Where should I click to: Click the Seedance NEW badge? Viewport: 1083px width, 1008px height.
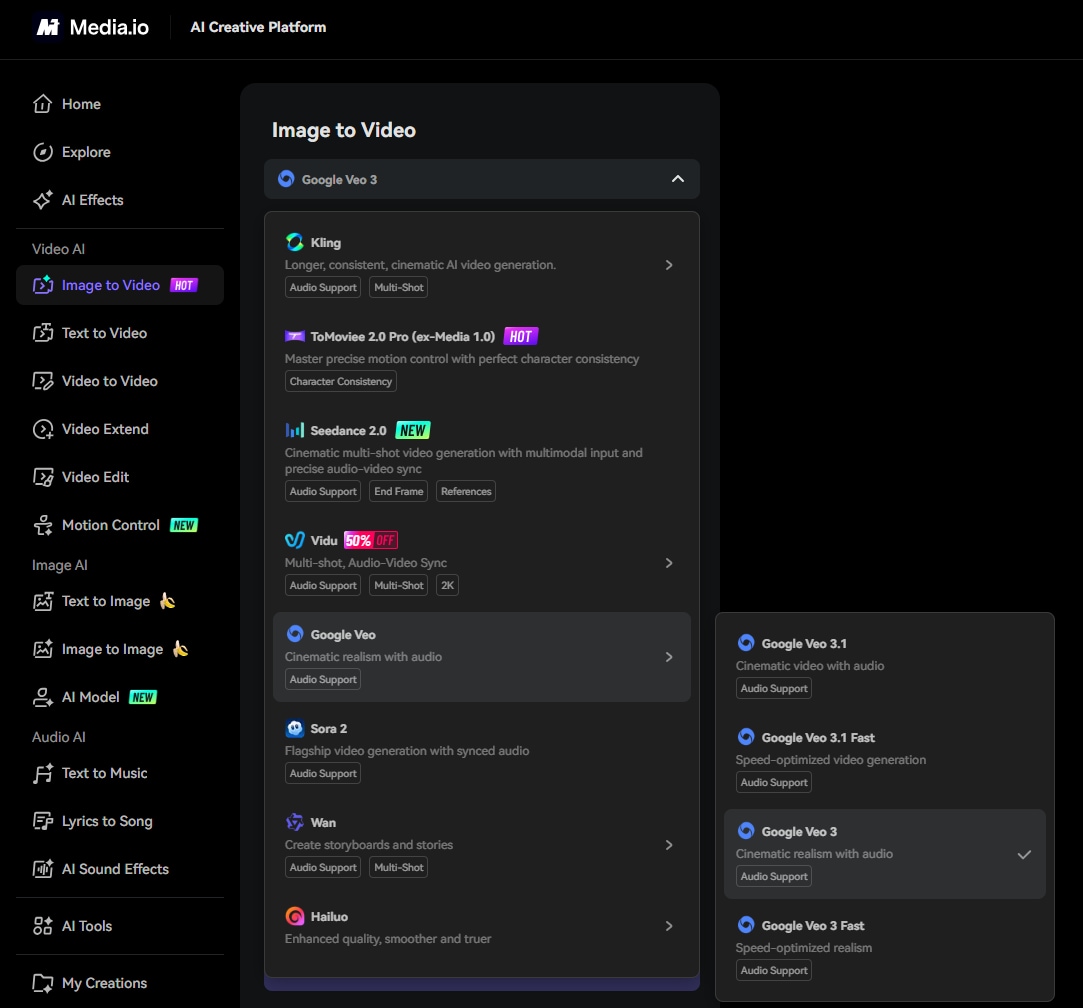[x=413, y=430]
